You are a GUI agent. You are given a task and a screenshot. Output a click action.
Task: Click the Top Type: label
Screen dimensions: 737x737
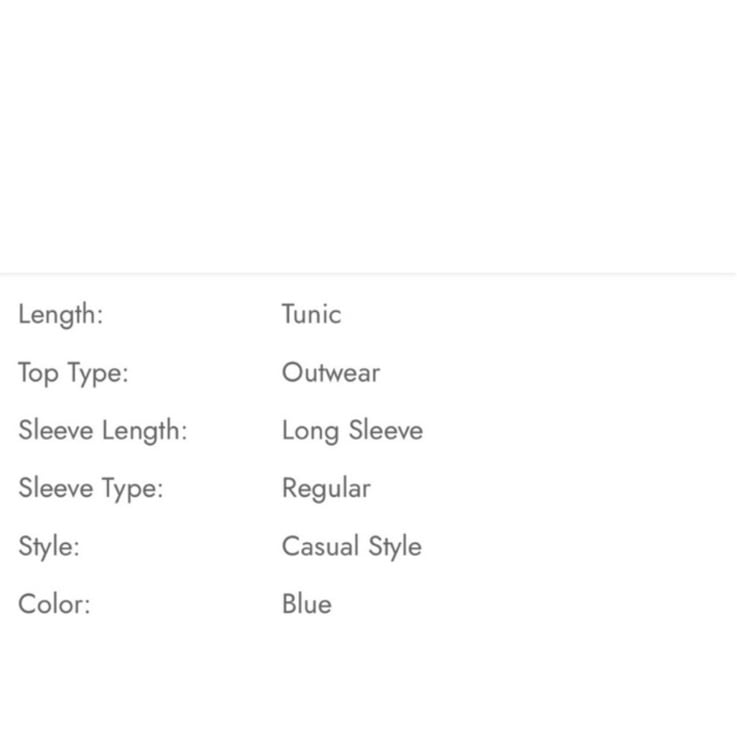73,373
